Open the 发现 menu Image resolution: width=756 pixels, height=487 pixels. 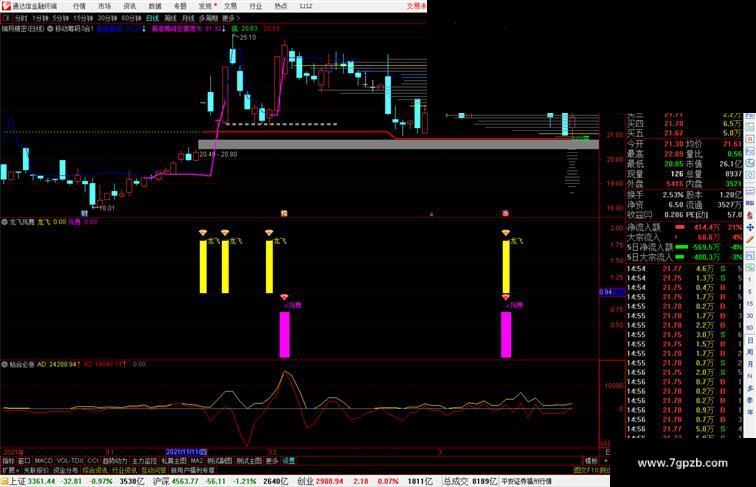205,6
